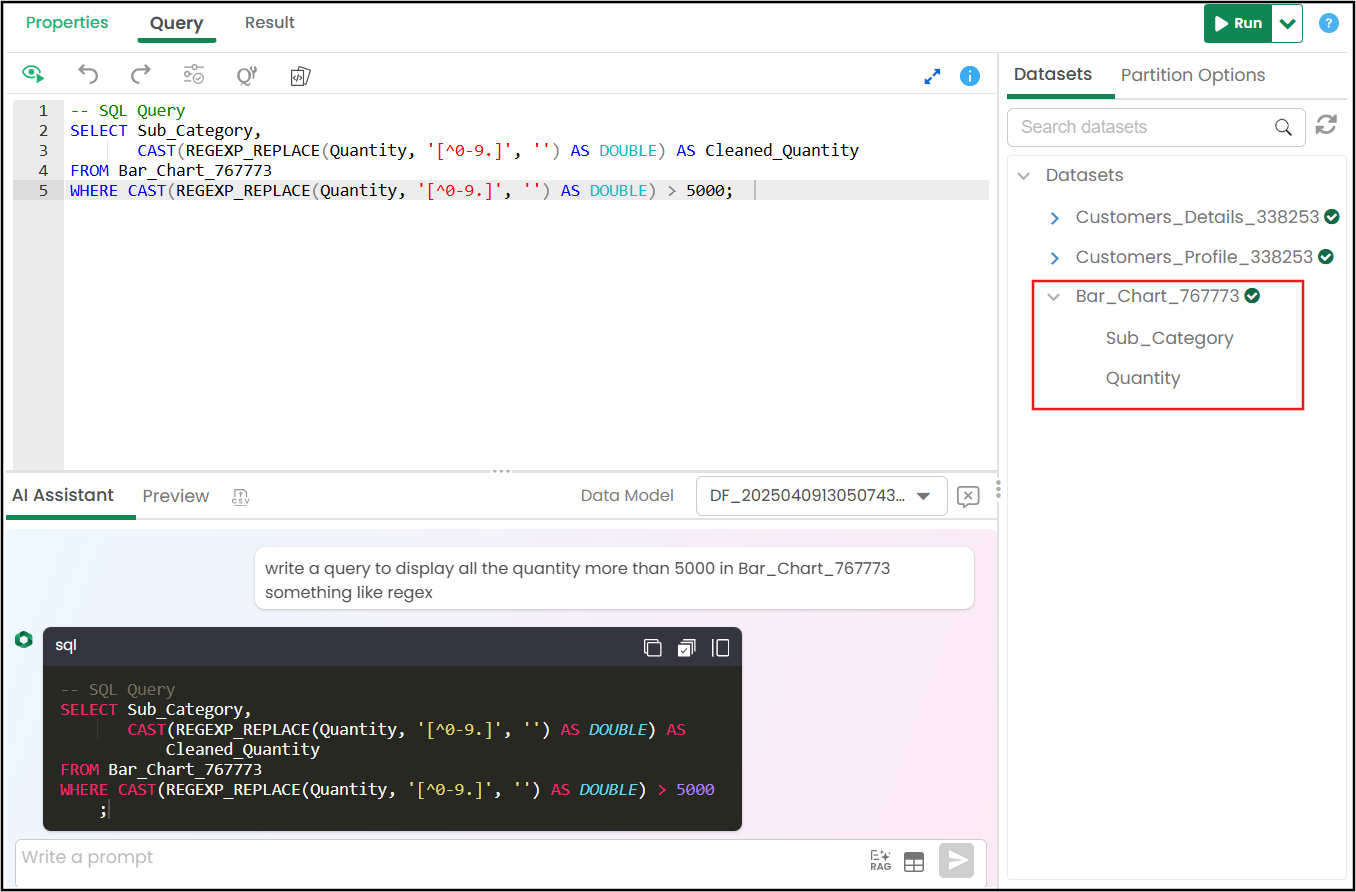Open the Data Model dropdown
The width and height of the screenshot is (1356, 892).
[x=822, y=496]
